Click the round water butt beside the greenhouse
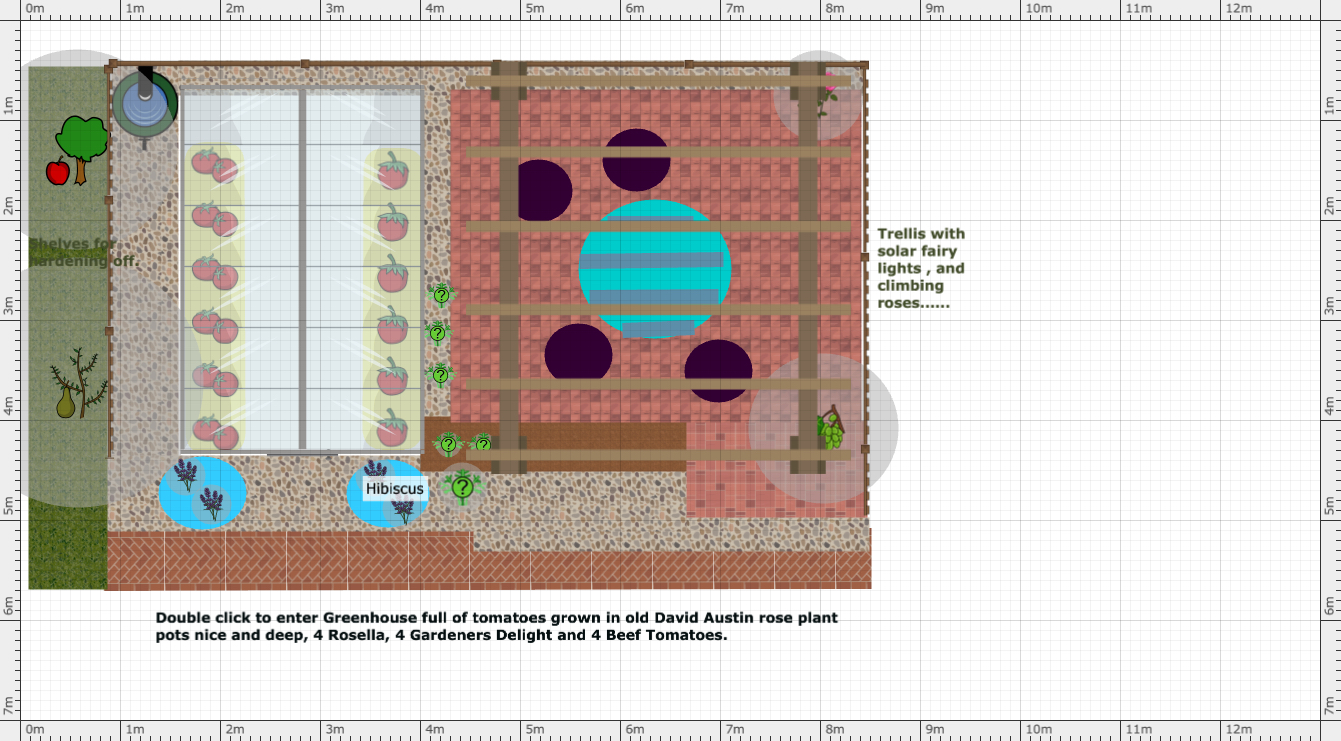 [145, 102]
